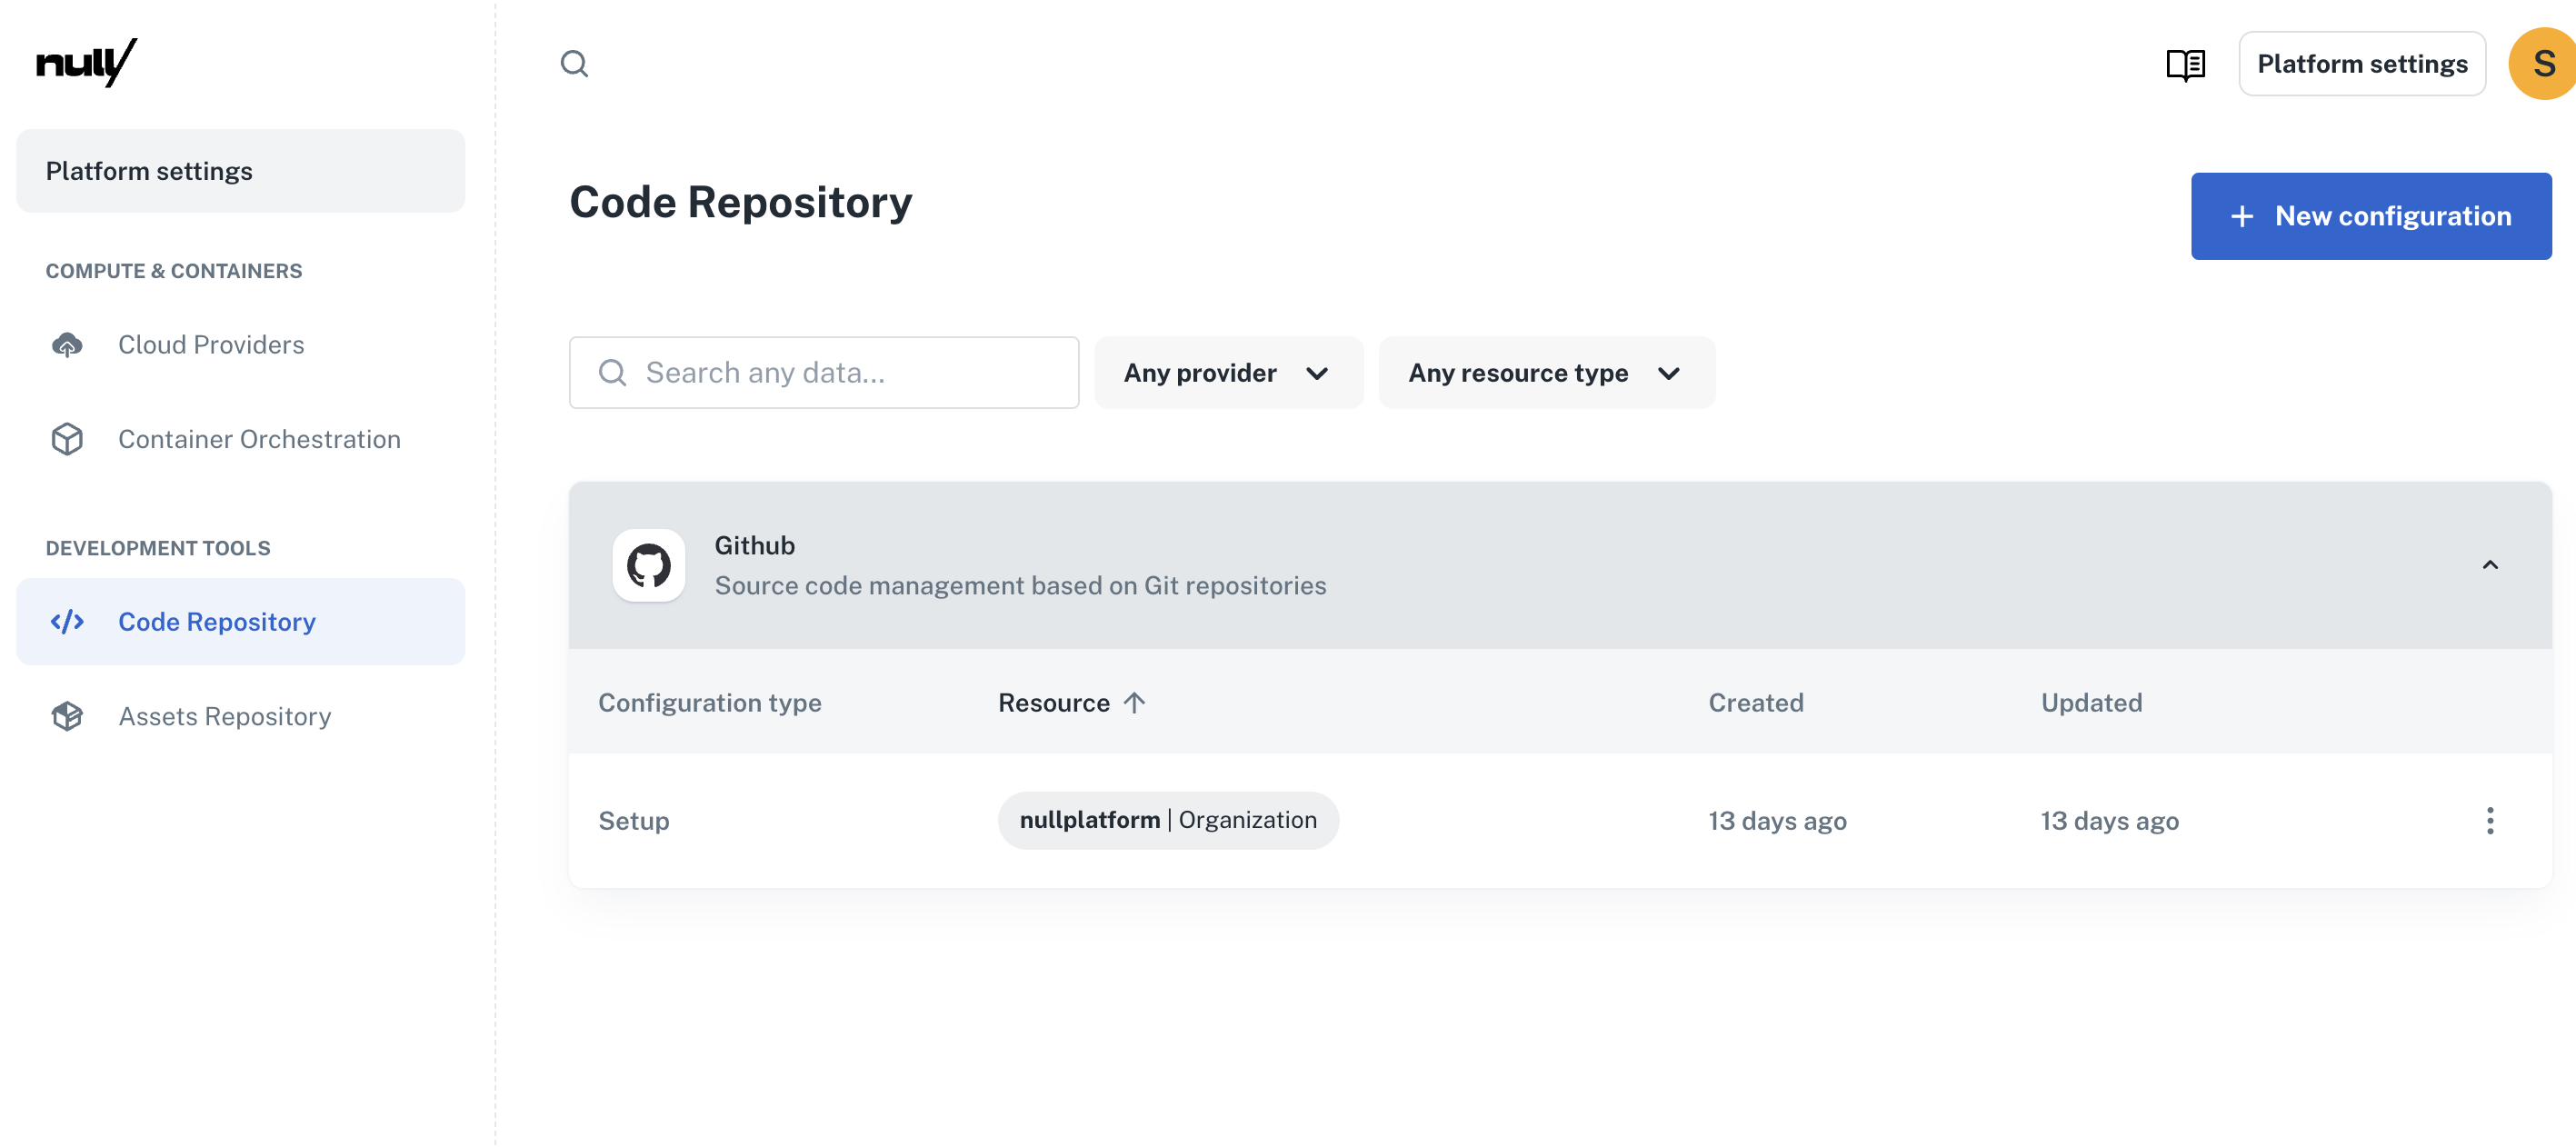
Task: Click the COMPUTE & CONTAINERS section label
Action: click(174, 272)
